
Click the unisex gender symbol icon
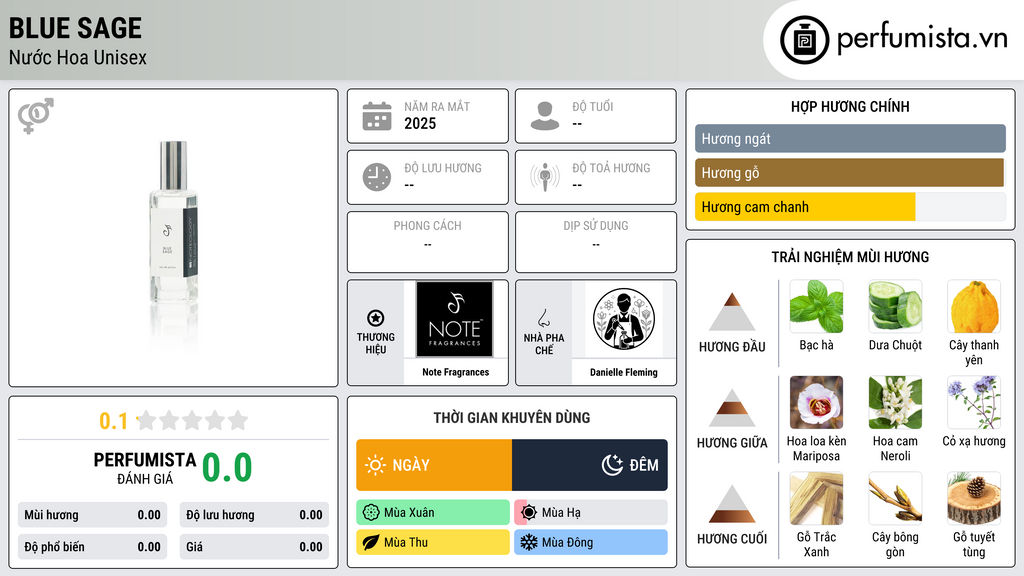point(35,116)
